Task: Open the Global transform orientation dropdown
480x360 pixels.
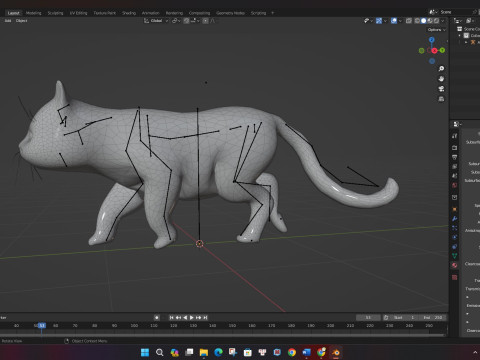Action: [156, 21]
